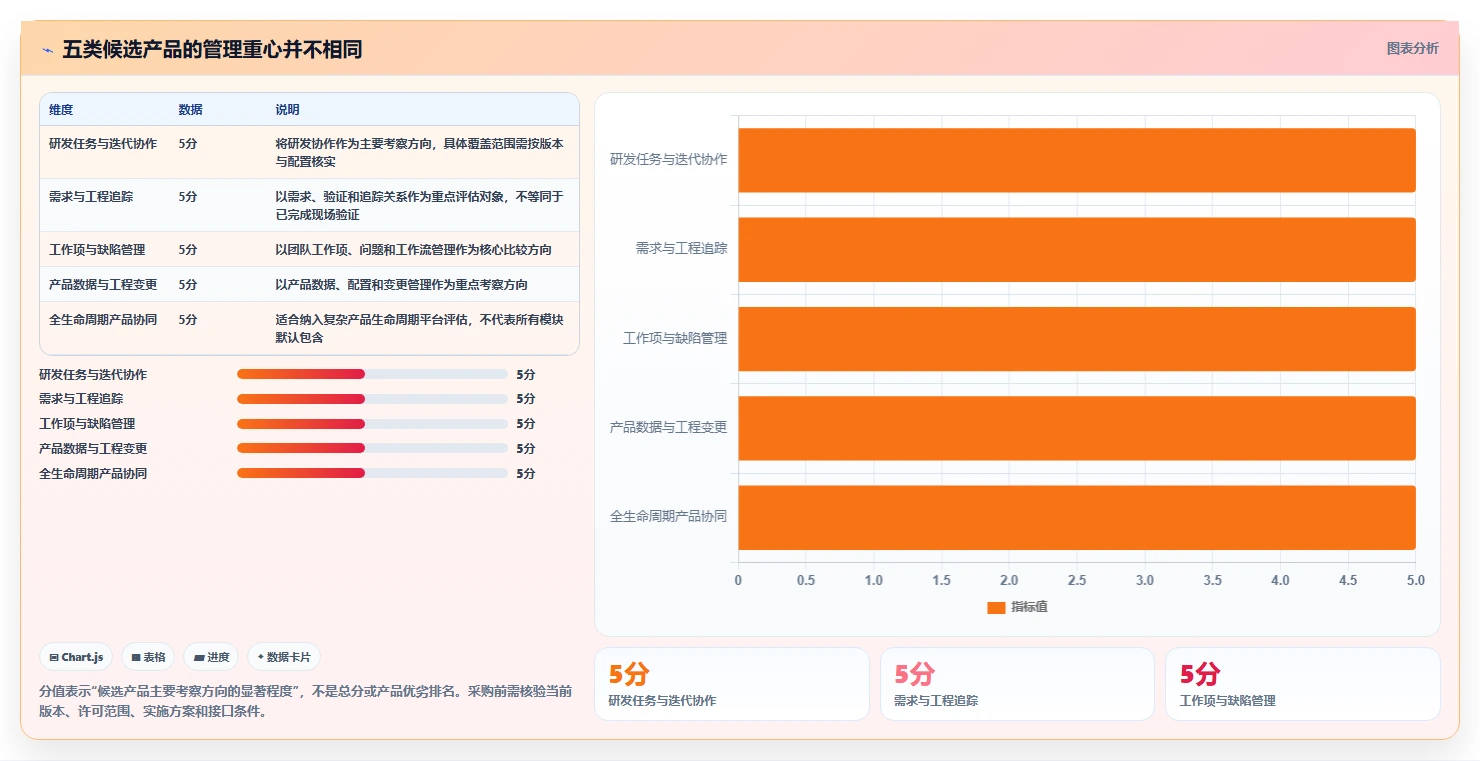Screen dimensions: 1480x761
Task: Click the 5分 value in table row 需求与工程追踪
Action: click(188, 197)
